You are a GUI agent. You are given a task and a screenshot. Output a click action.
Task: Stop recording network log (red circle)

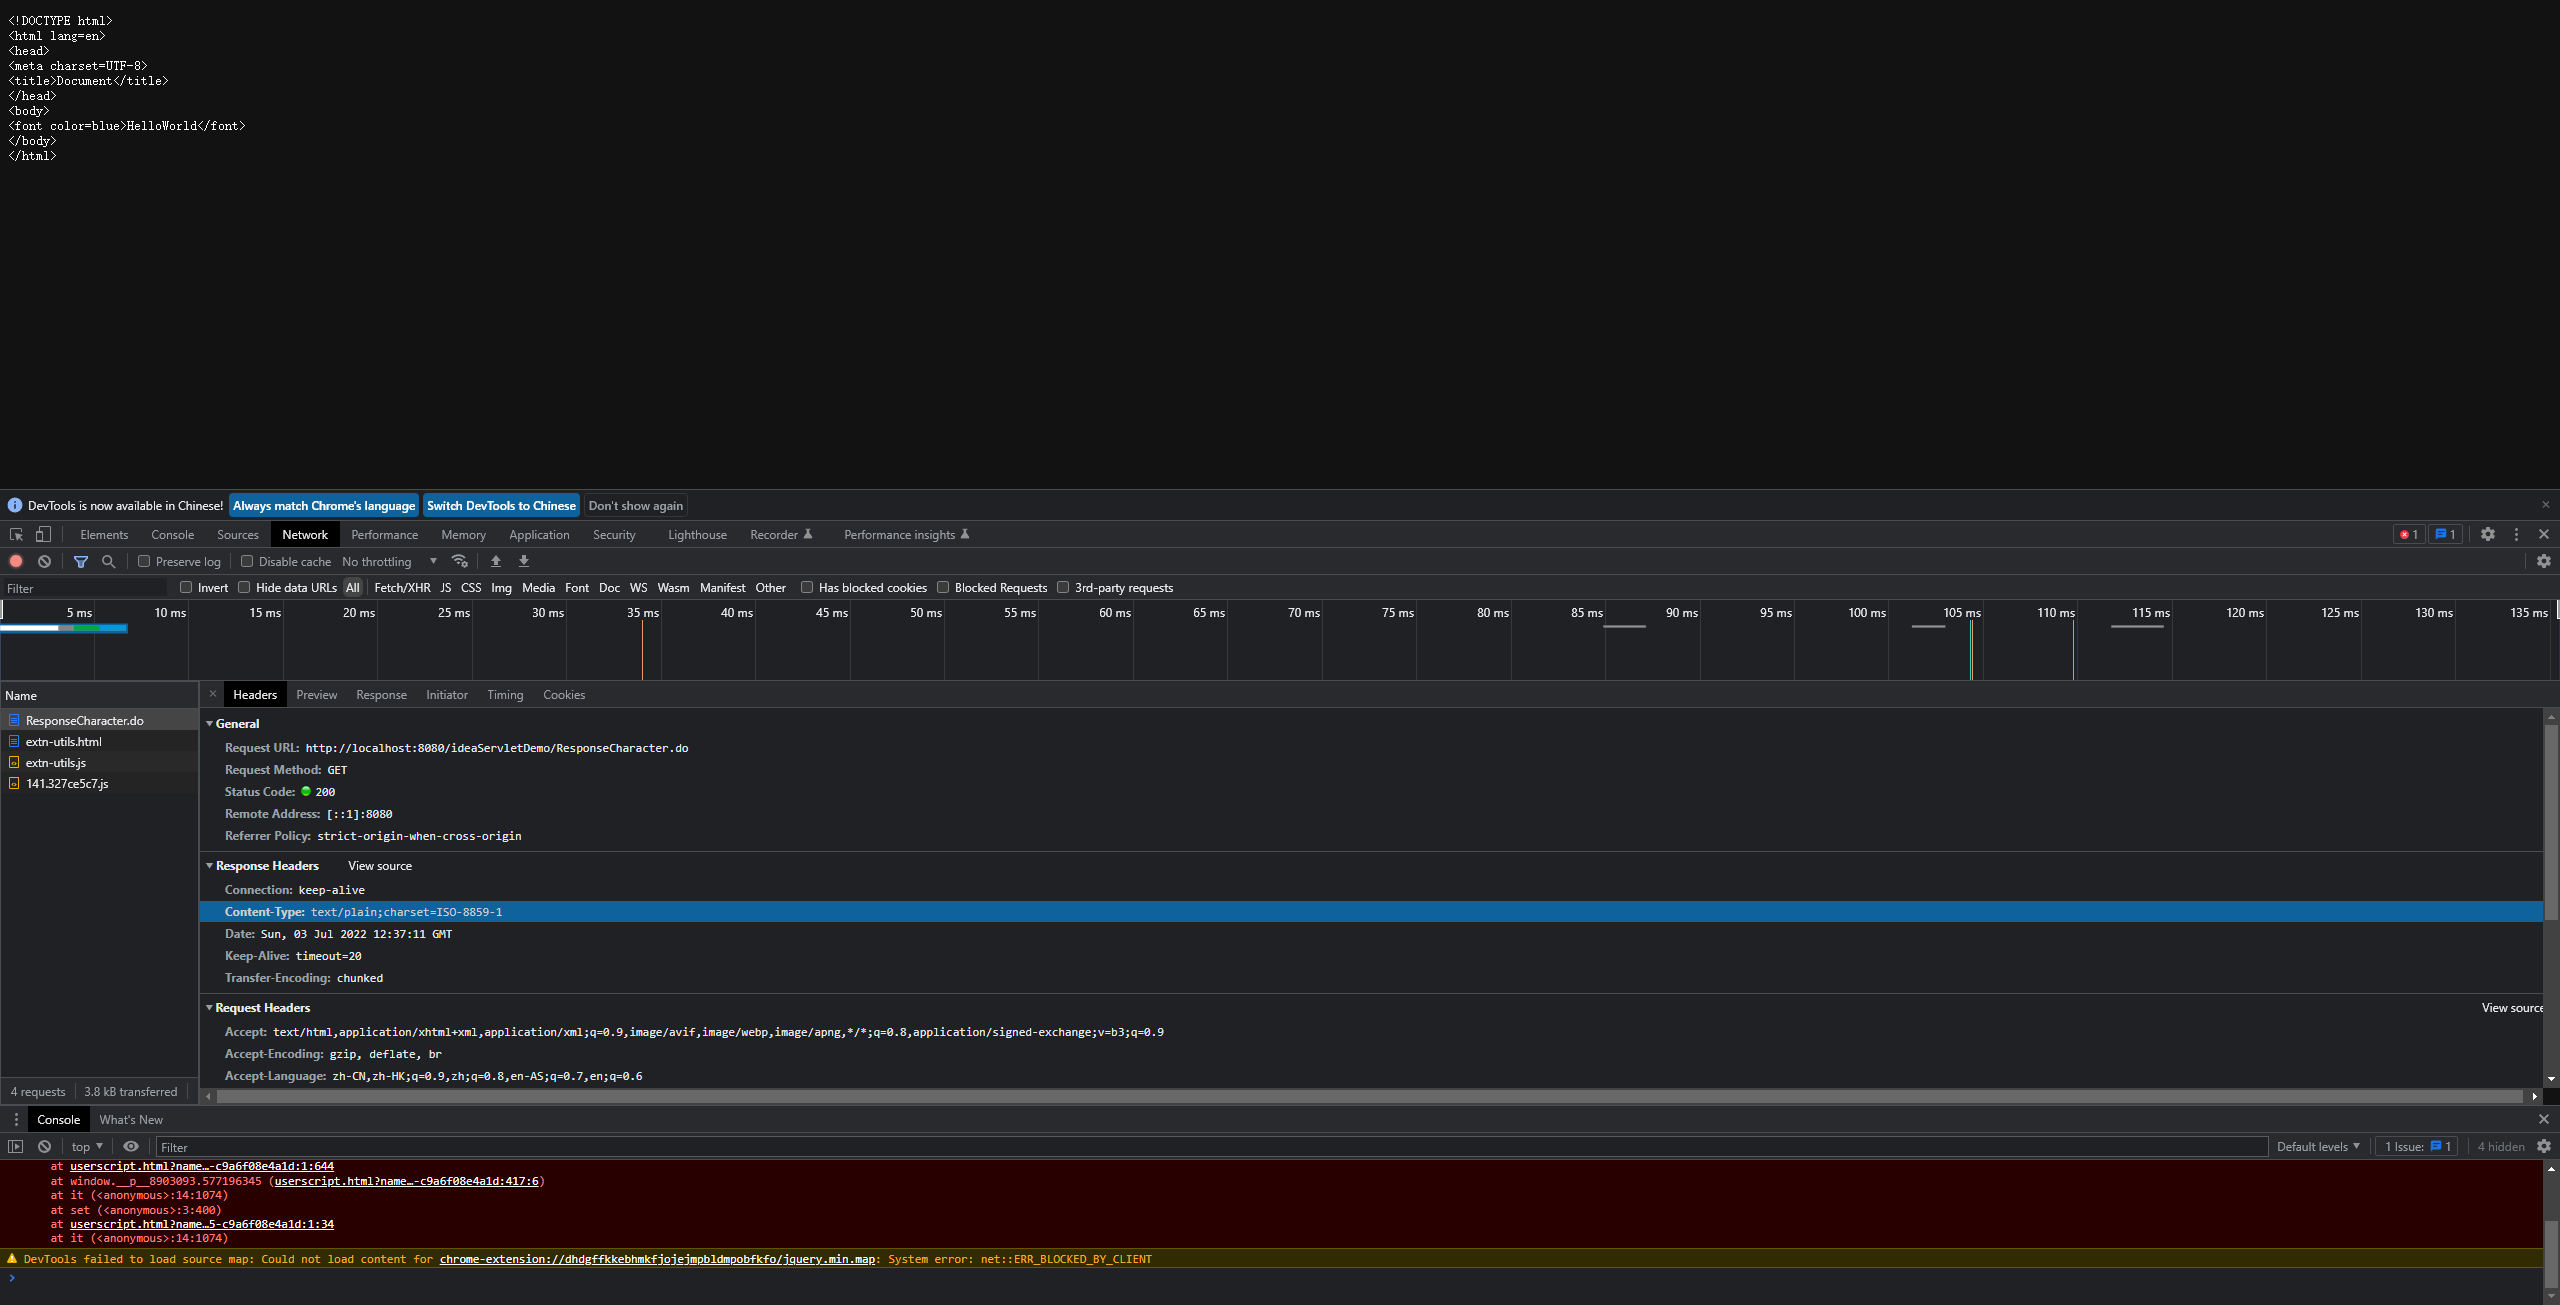point(16,562)
